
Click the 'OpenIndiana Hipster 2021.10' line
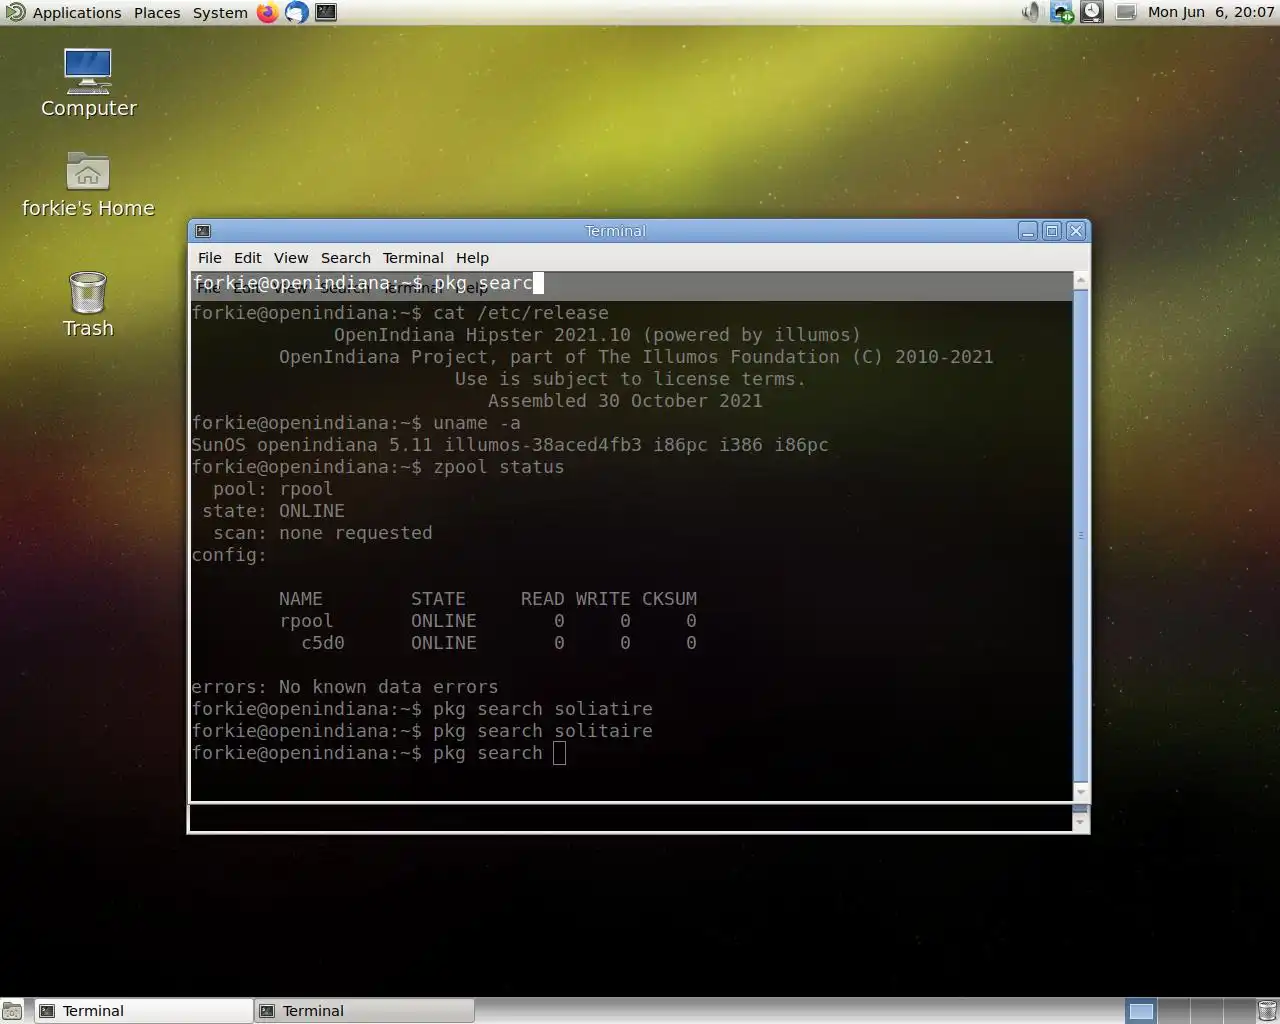click(597, 335)
